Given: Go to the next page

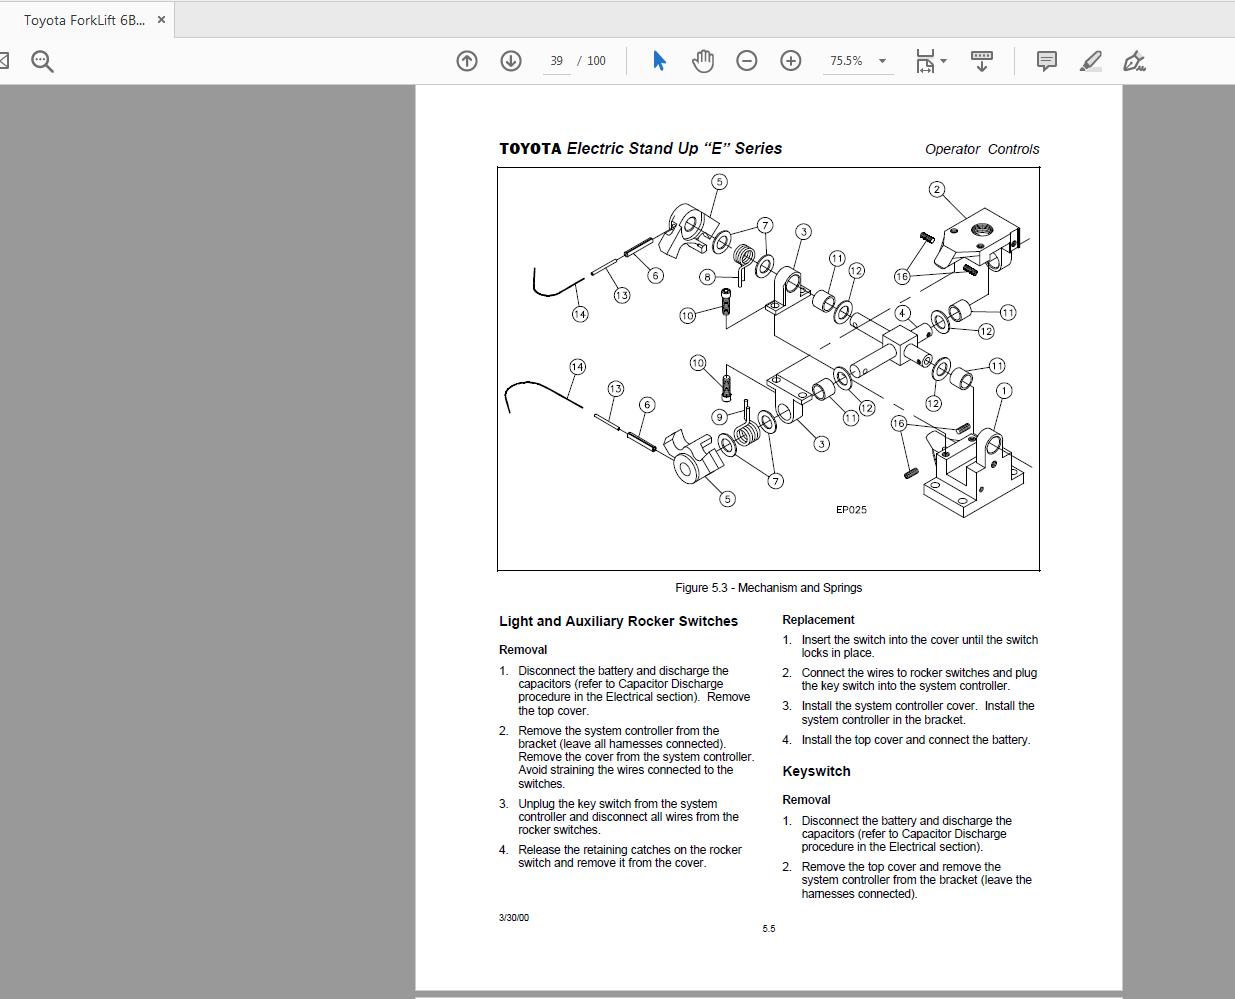Looking at the screenshot, I should 511,60.
